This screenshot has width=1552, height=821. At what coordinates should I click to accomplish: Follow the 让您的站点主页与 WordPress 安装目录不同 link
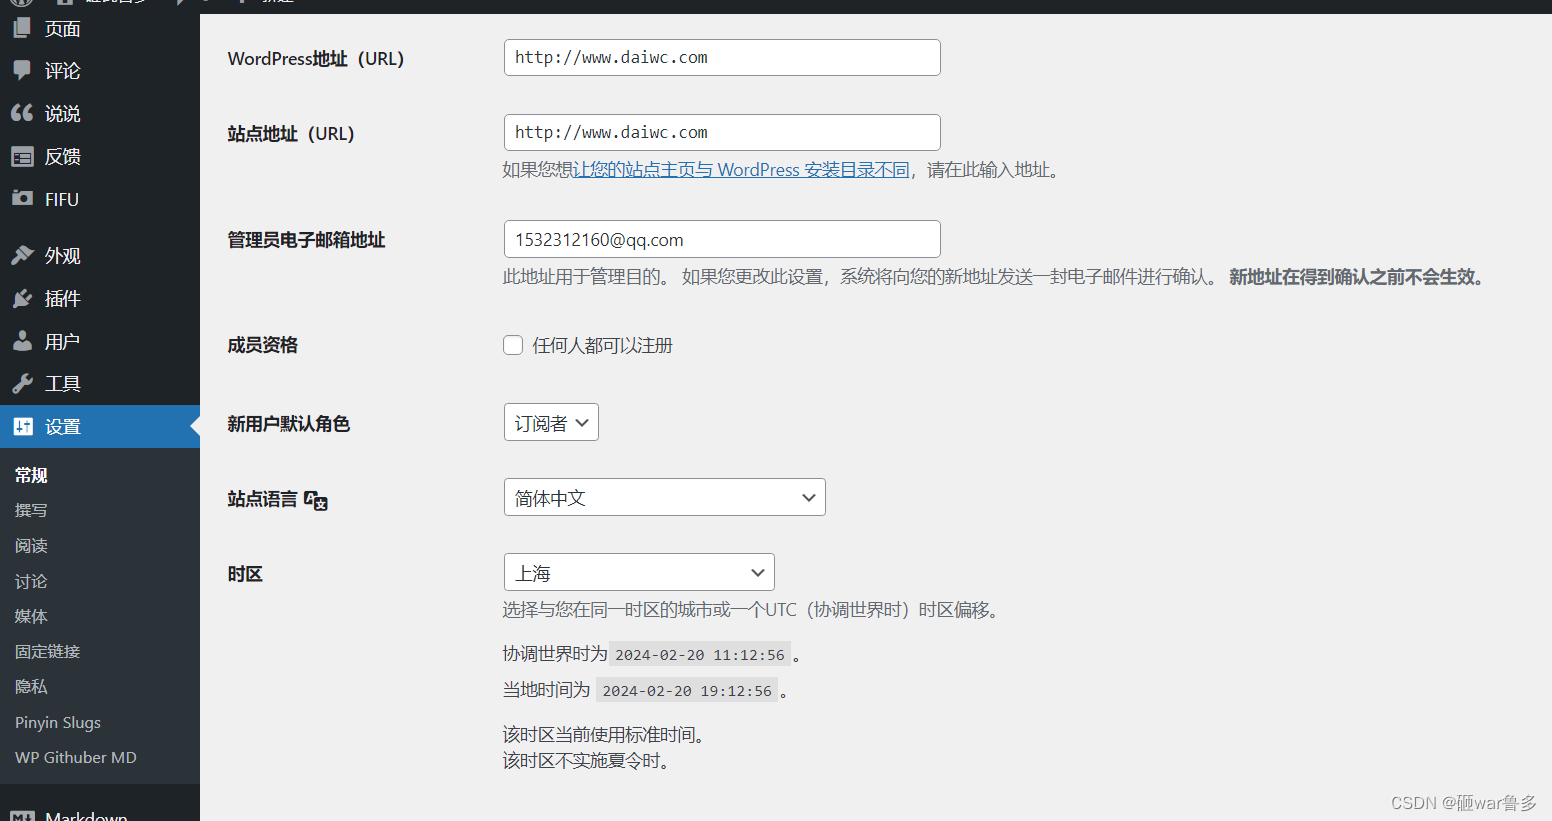coord(741,170)
